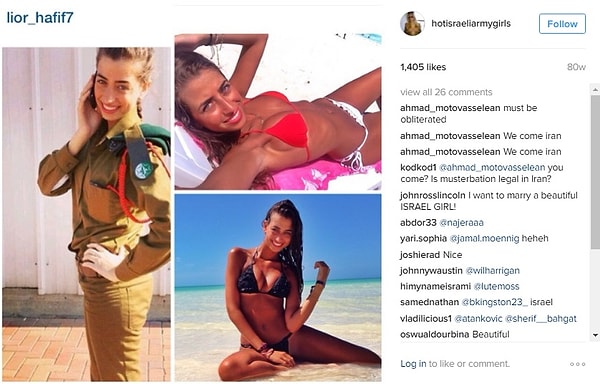The height and width of the screenshot is (384, 600).
Task: Click the 80w post timestamp
Action: [x=576, y=67]
